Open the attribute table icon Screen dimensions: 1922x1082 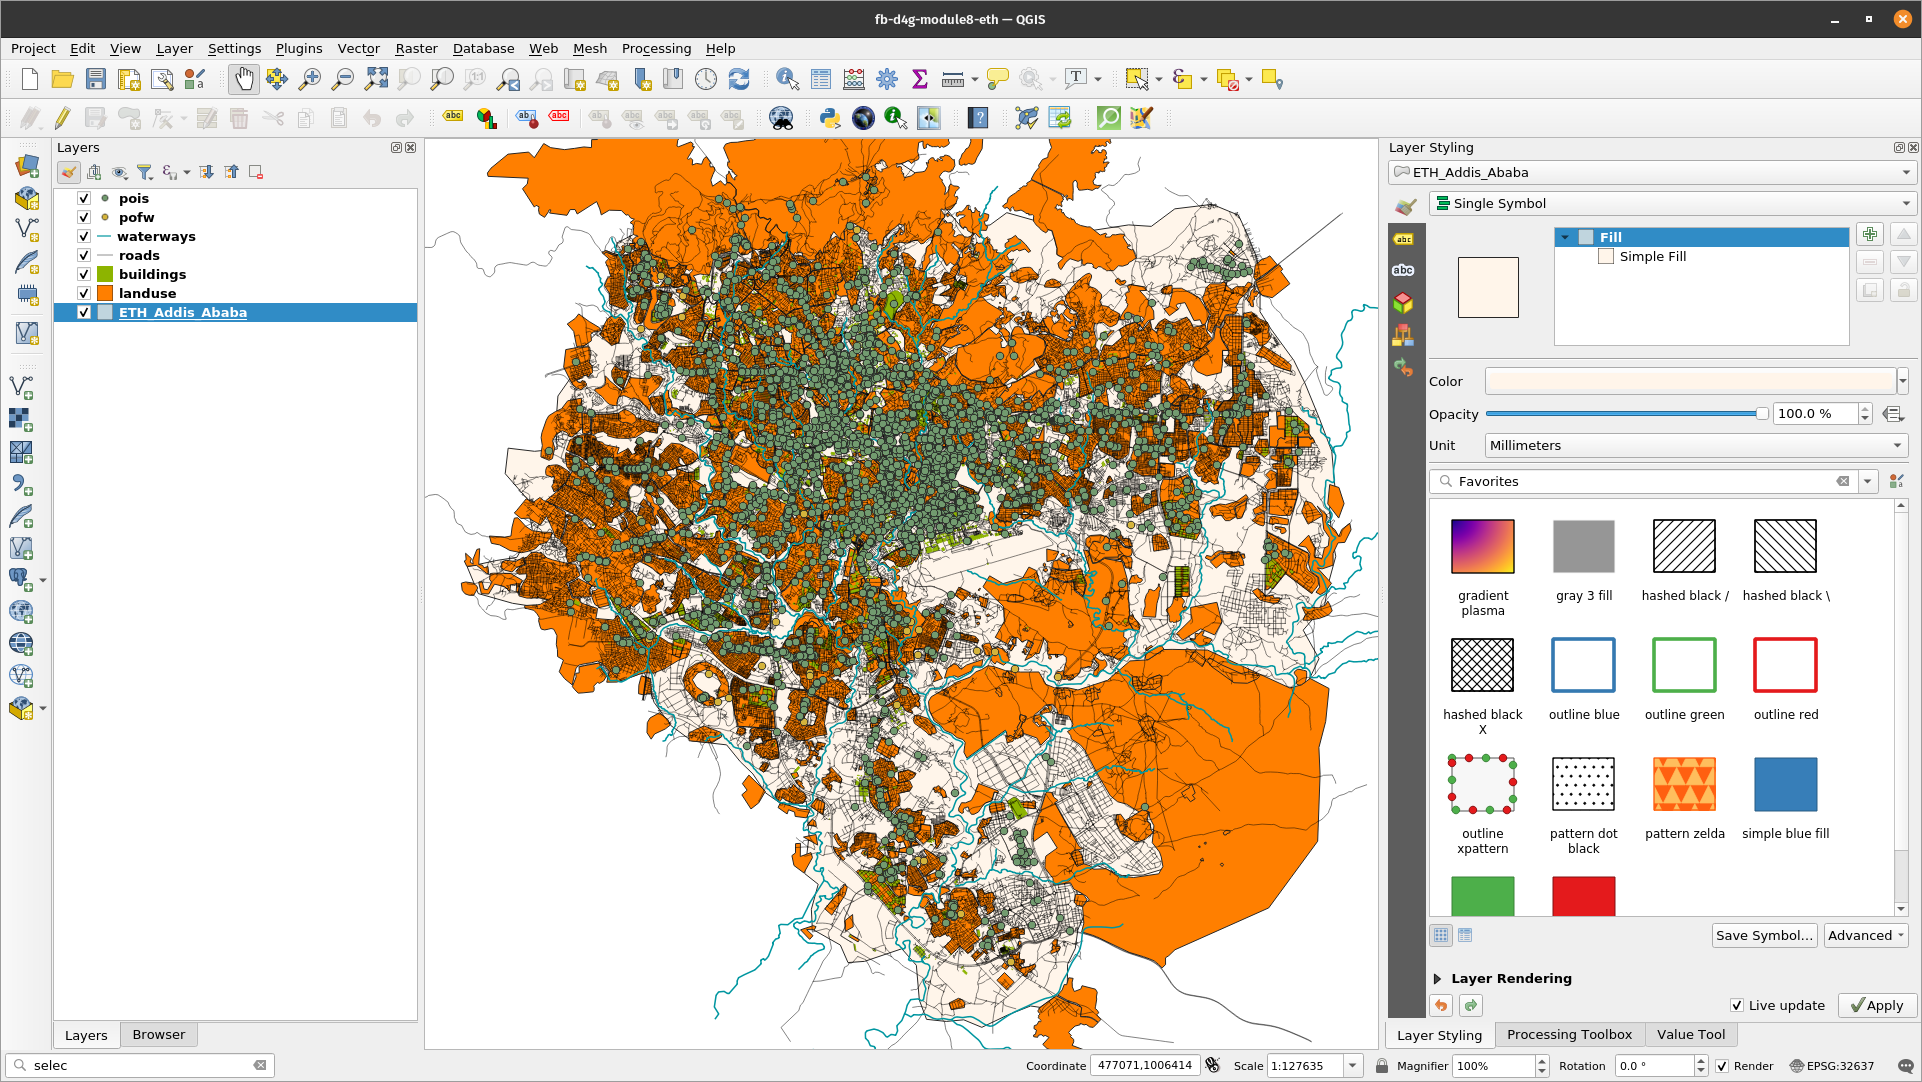[x=821, y=80]
